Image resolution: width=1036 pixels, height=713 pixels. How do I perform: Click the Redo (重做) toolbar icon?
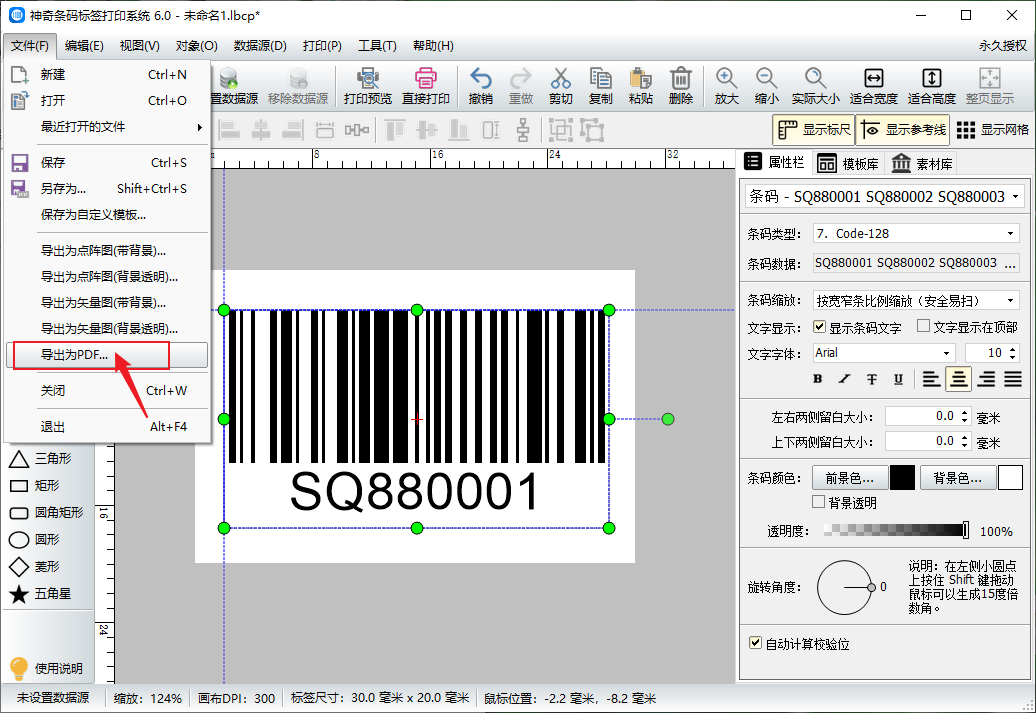click(521, 86)
